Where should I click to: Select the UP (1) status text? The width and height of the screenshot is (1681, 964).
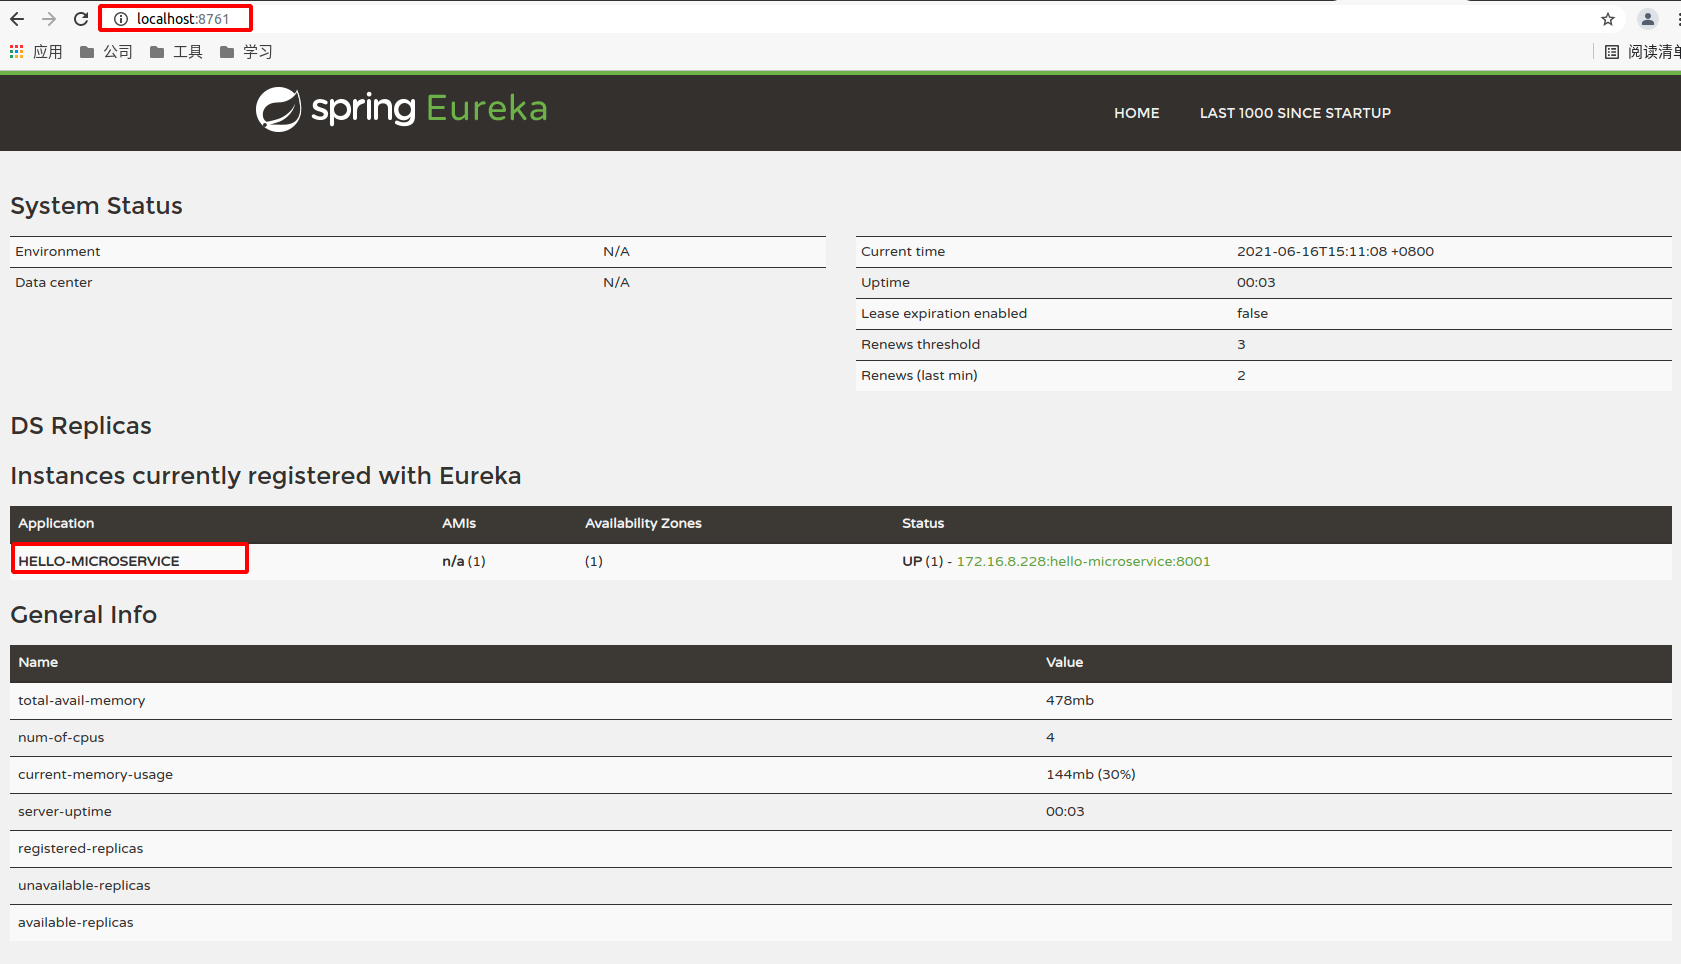point(922,561)
